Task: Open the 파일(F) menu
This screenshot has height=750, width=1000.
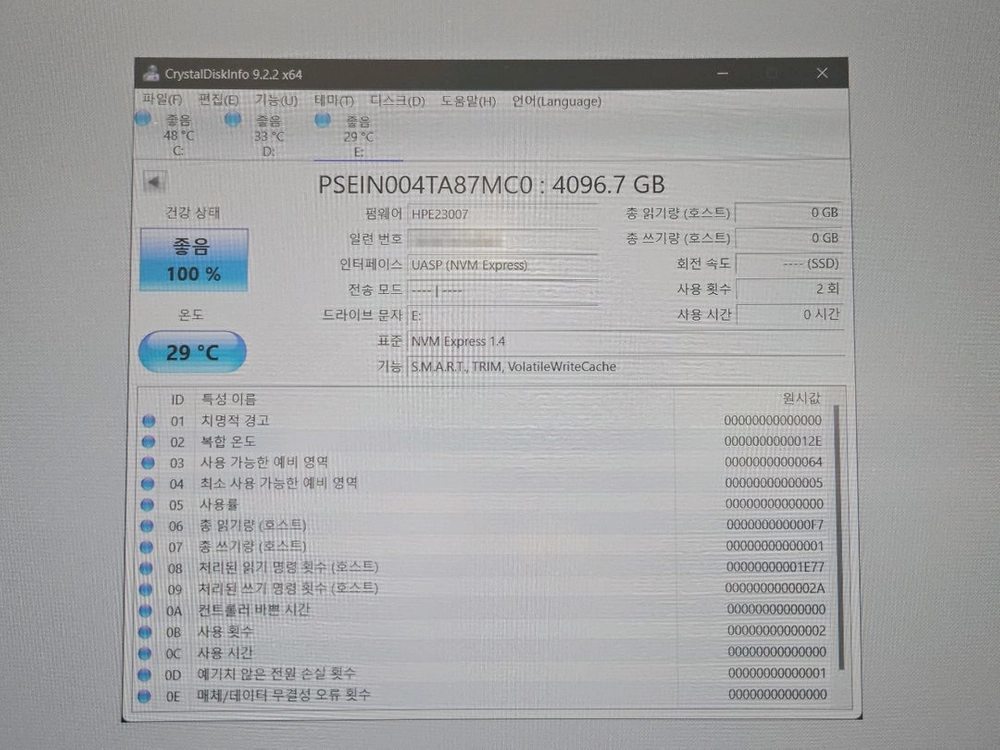Action: click(162, 99)
